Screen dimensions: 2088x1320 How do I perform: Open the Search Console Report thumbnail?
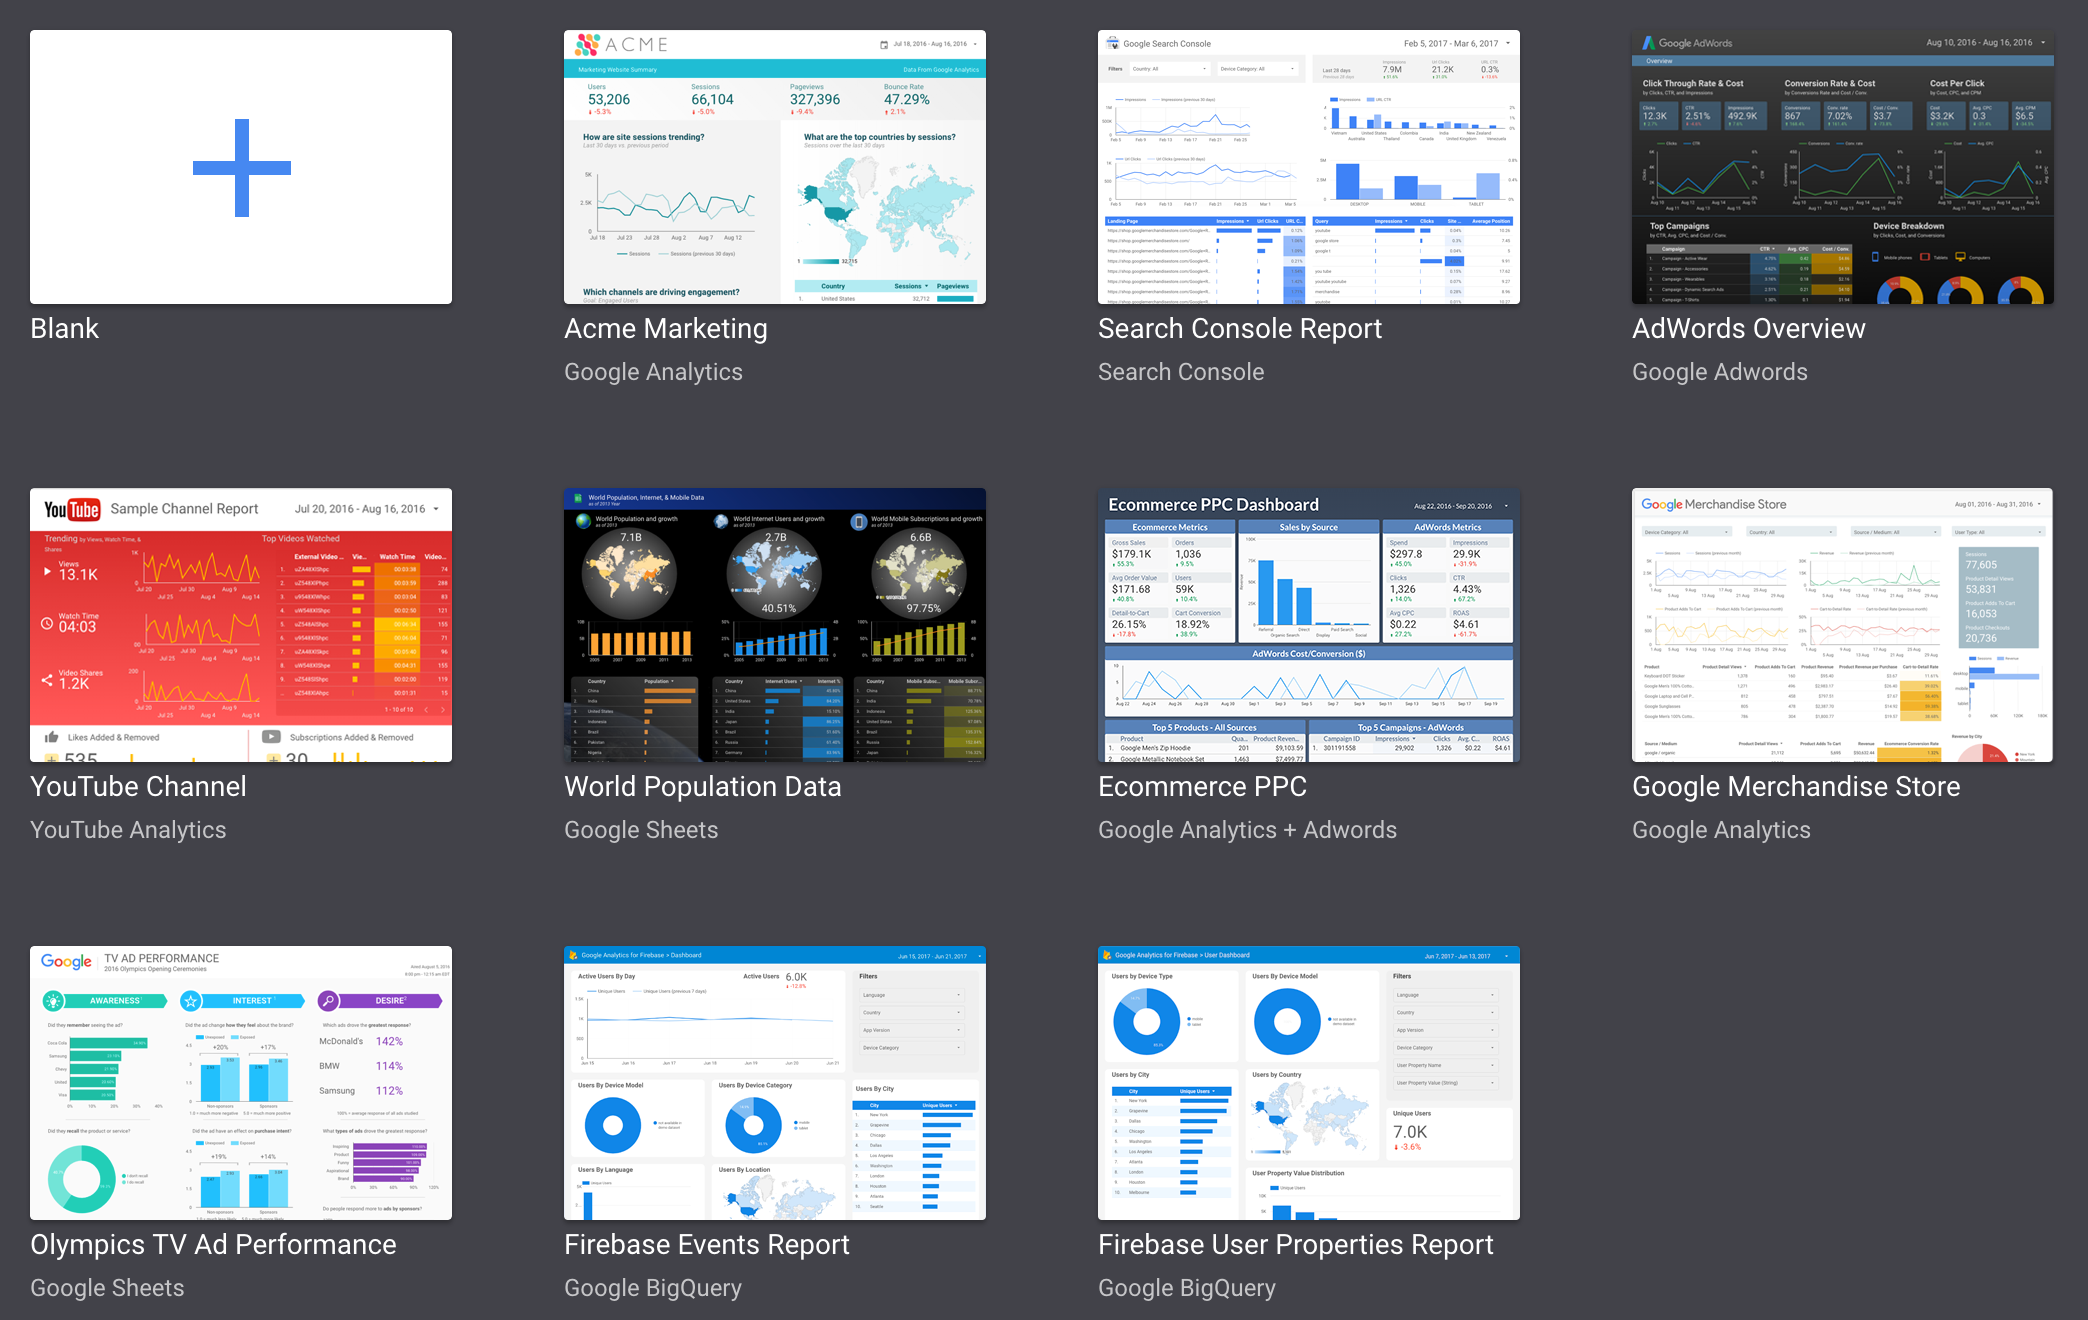[x=1309, y=167]
